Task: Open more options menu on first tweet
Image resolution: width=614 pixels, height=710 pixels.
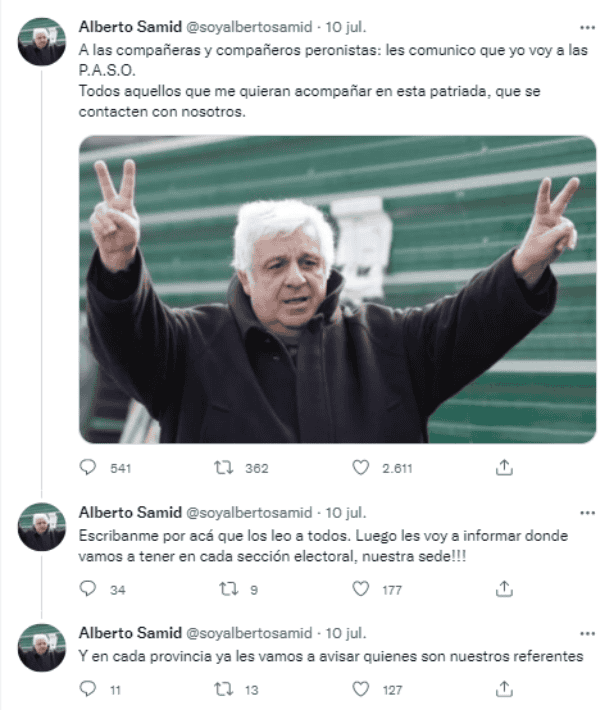Action: click(x=587, y=28)
